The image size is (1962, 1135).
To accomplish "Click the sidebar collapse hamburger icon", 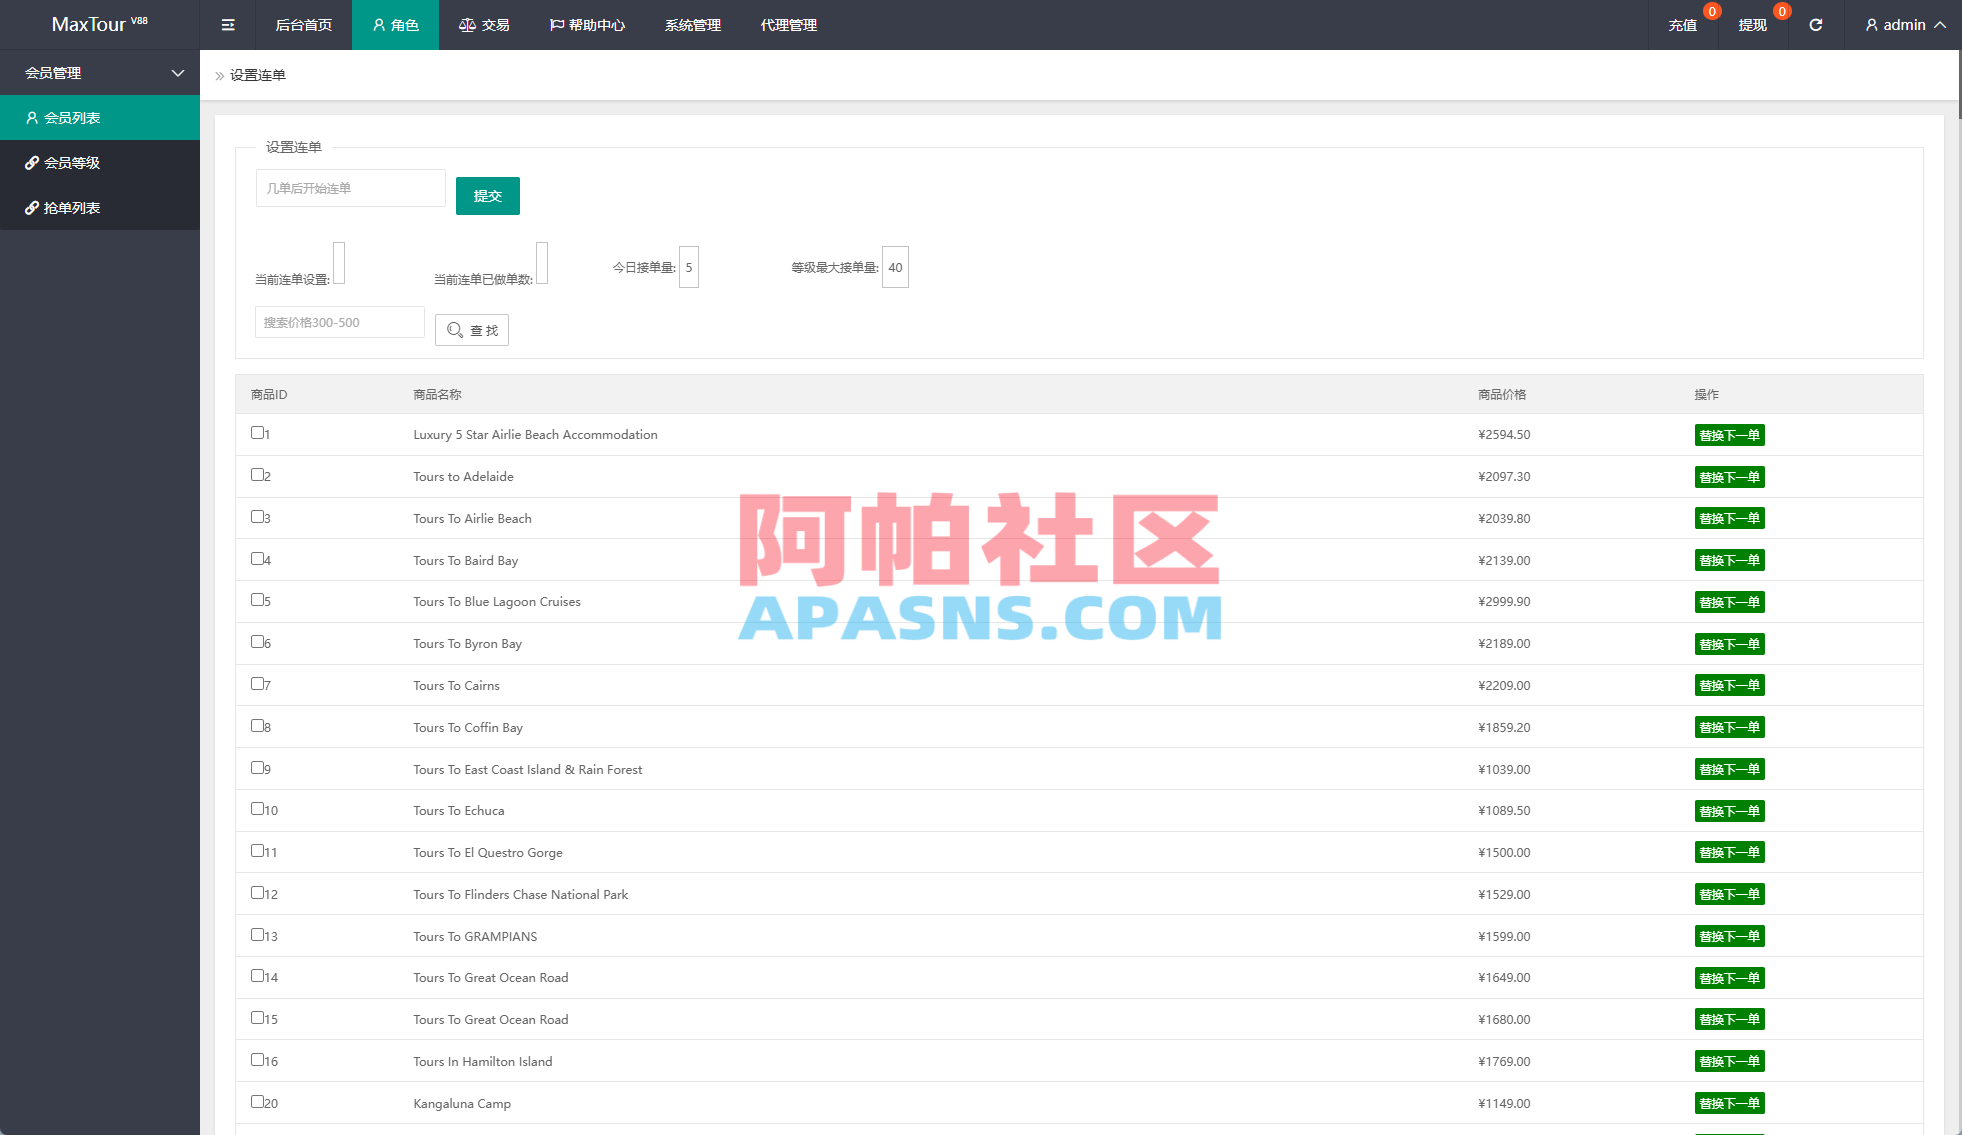I will pos(227,24).
